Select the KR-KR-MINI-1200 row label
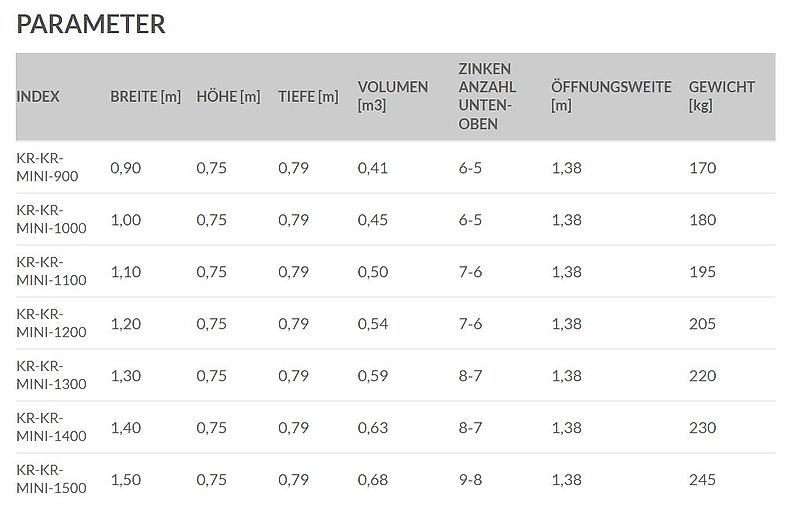The width and height of the screenshot is (800, 509). click(51, 323)
